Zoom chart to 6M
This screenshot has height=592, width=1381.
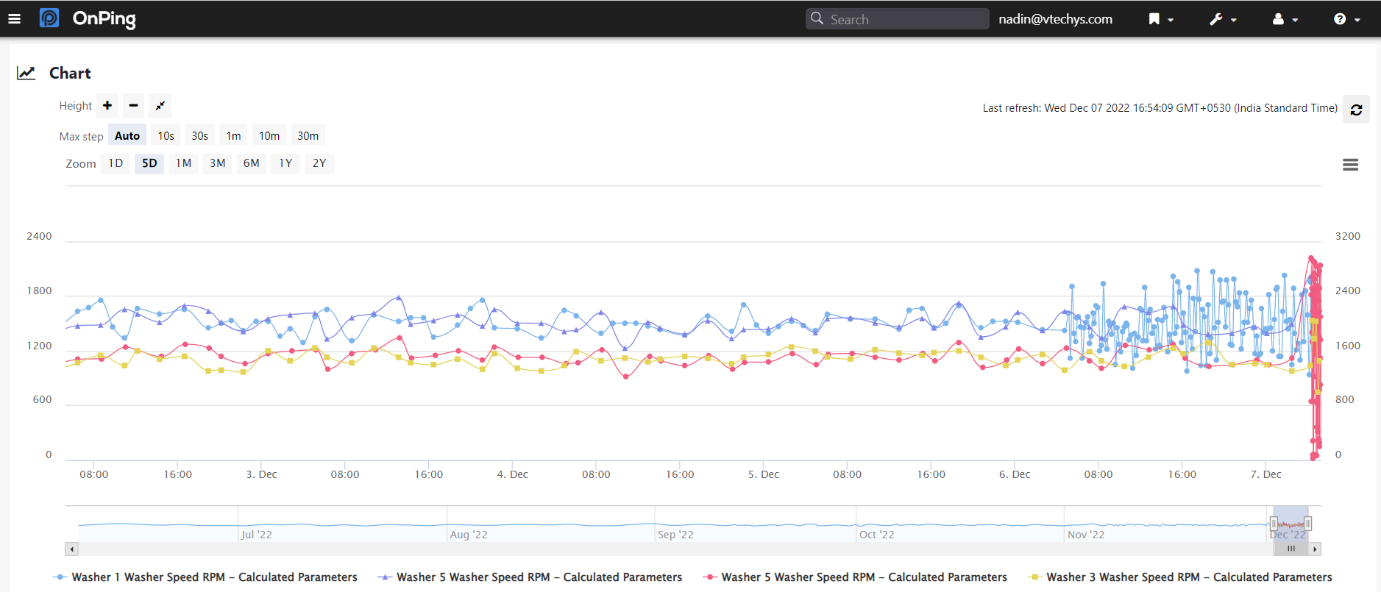point(251,163)
